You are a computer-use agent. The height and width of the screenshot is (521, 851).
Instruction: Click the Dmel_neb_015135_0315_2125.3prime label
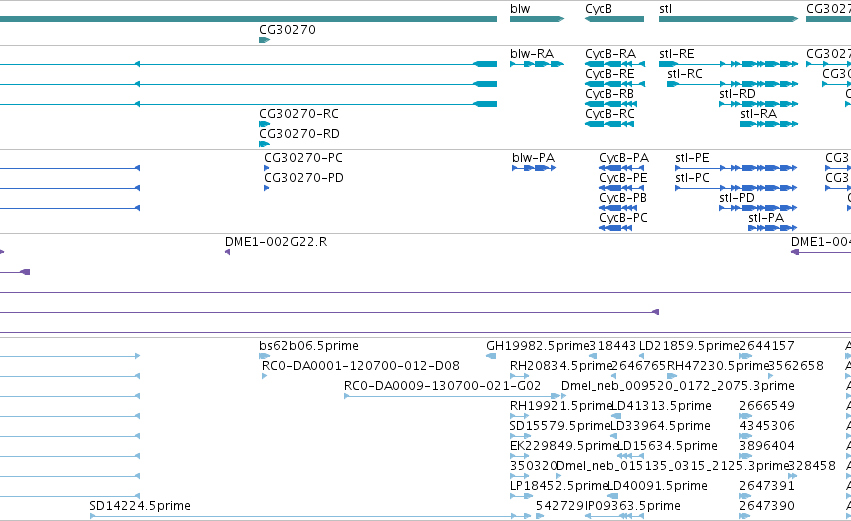672,466
